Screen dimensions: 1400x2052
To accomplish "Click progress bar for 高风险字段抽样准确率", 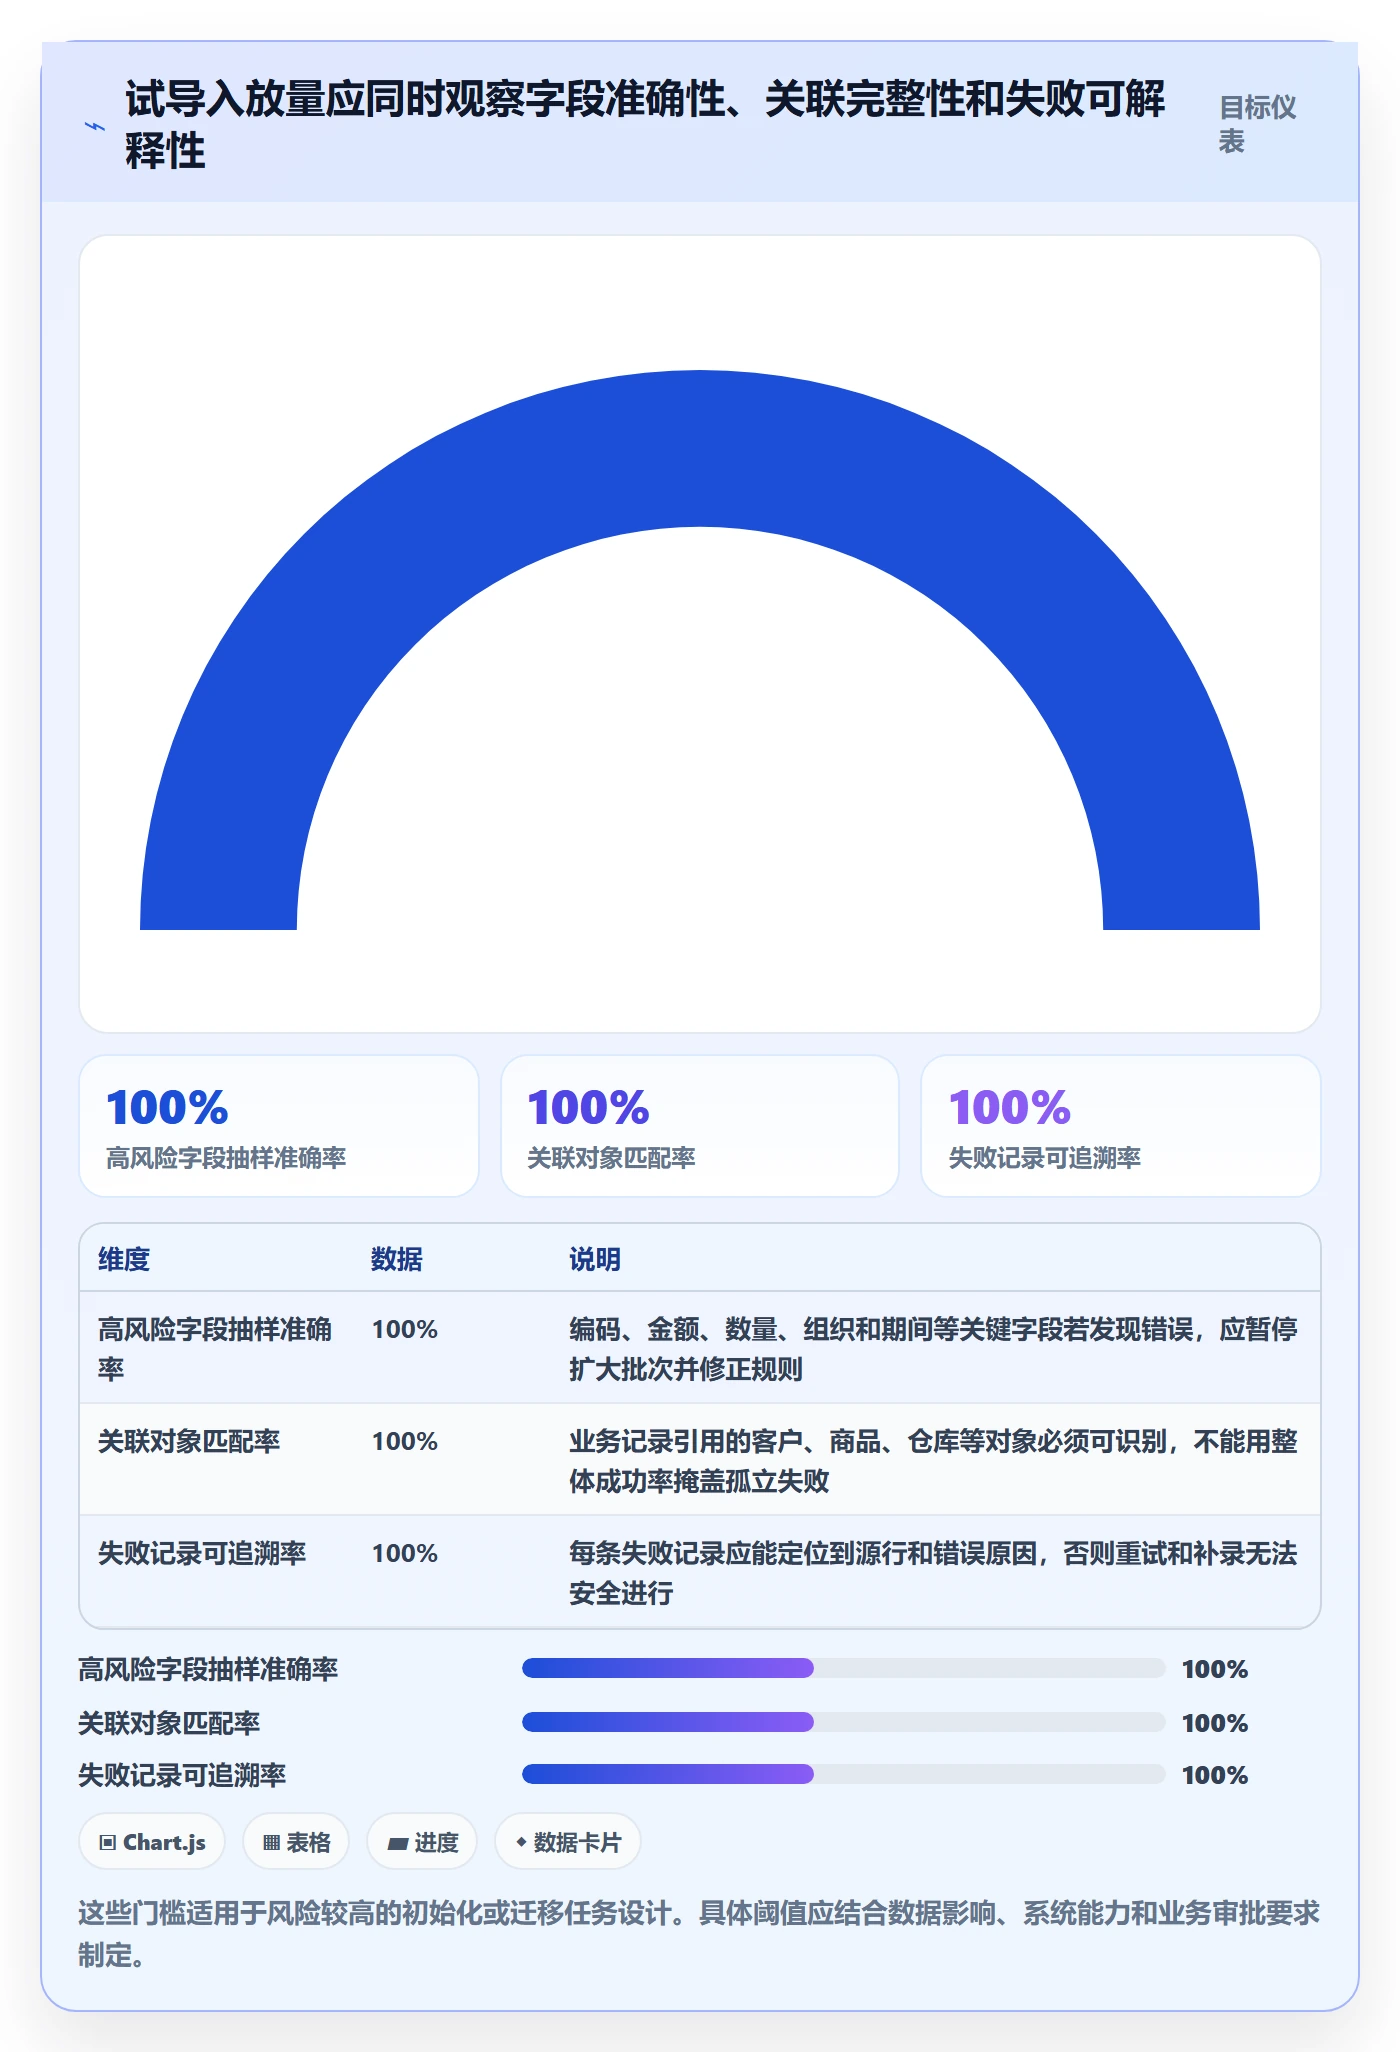I will [x=843, y=1668].
